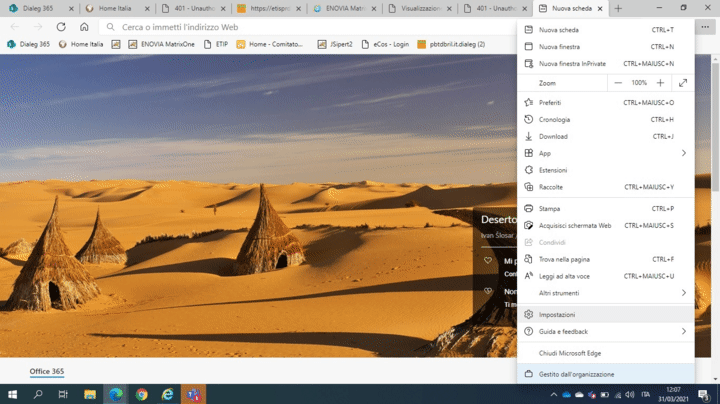Open Nuova finestra InPrivate
720x404 pixels.
[573, 63]
